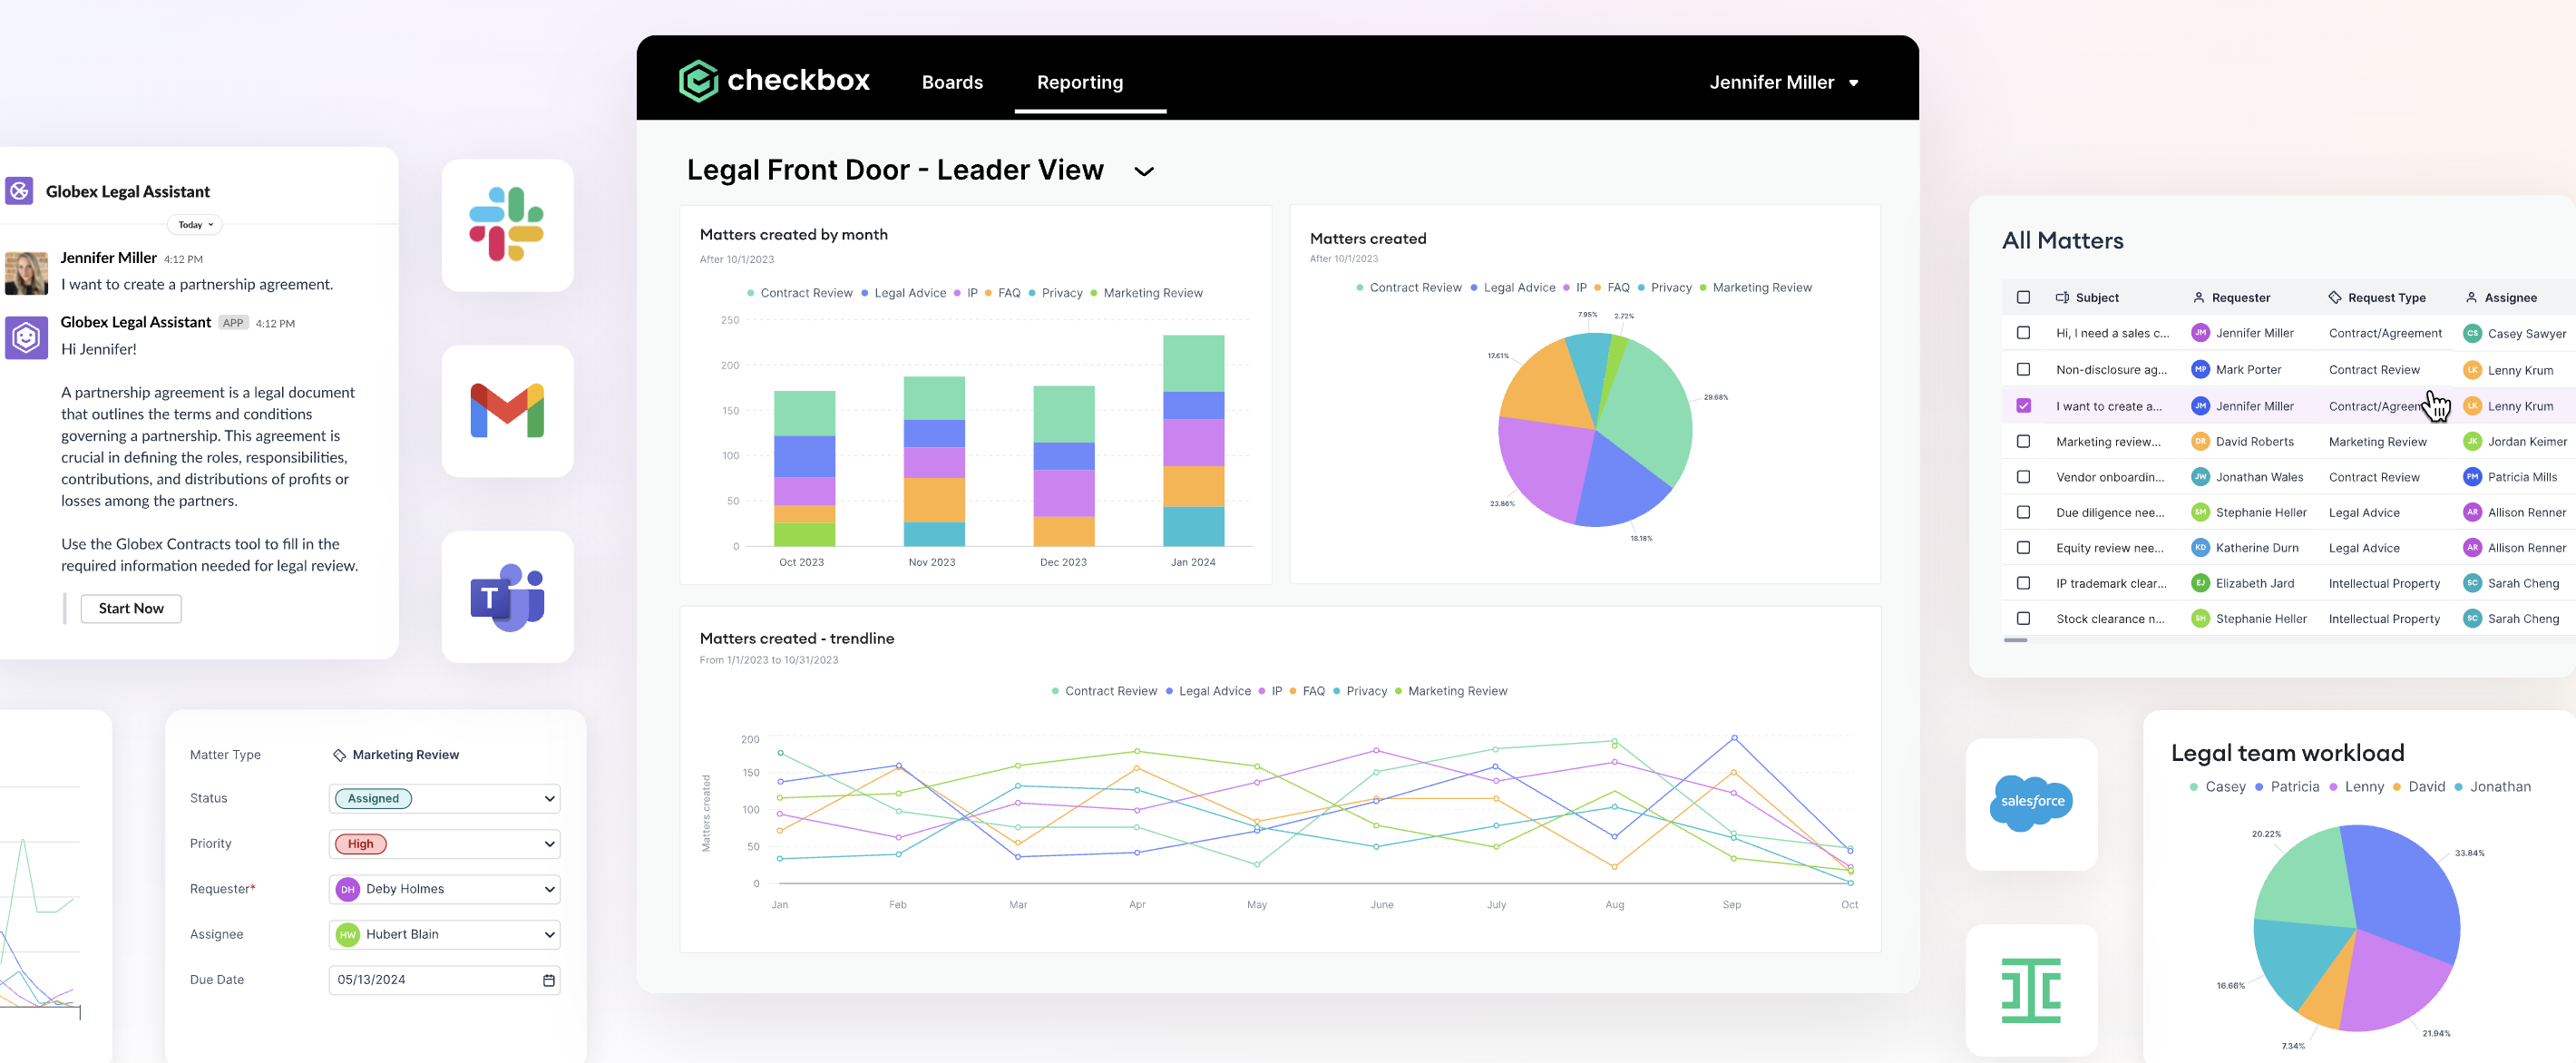Image resolution: width=2576 pixels, height=1063 pixels.
Task: Open the calendar picker on Due Date
Action: coord(548,980)
